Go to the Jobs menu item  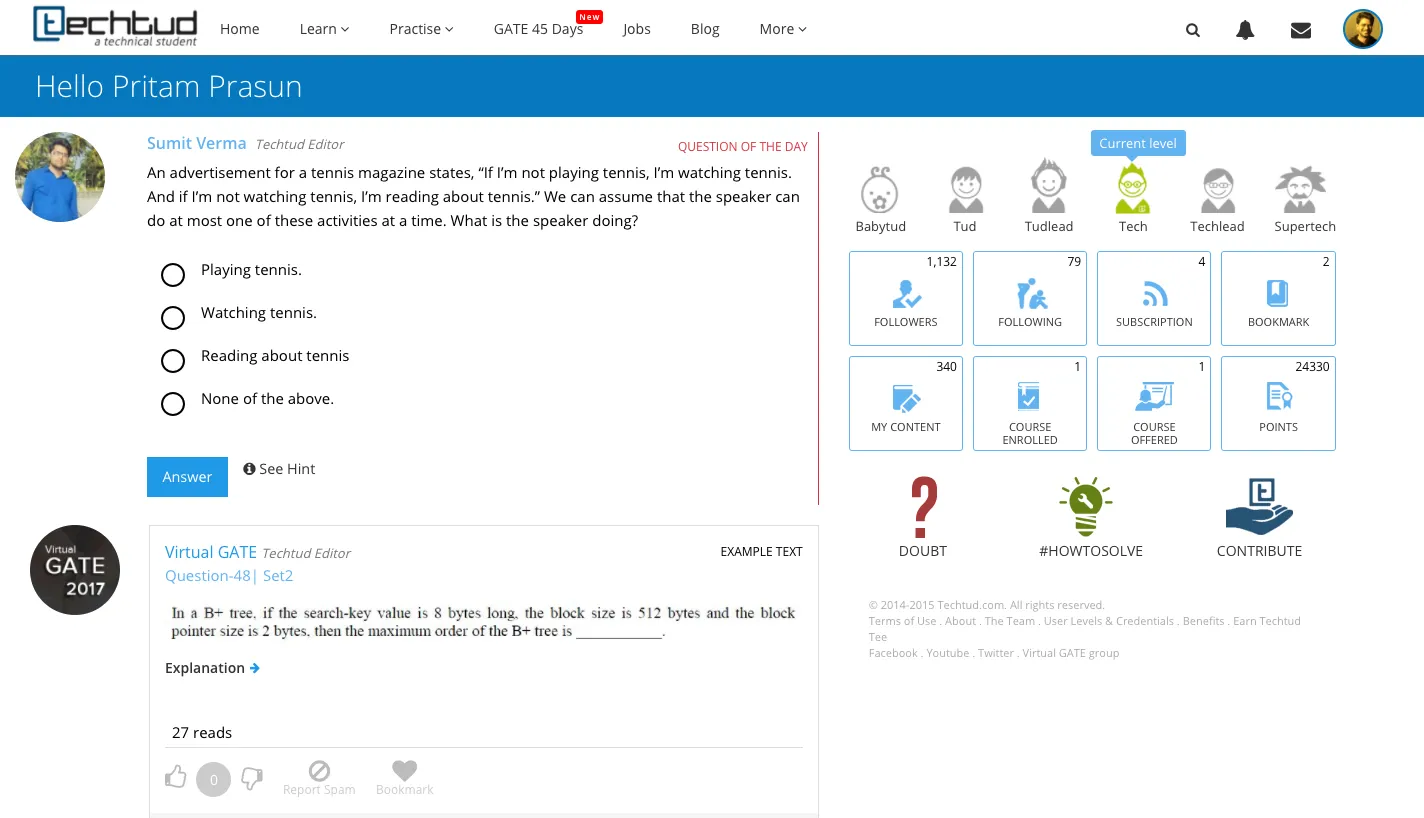click(636, 28)
